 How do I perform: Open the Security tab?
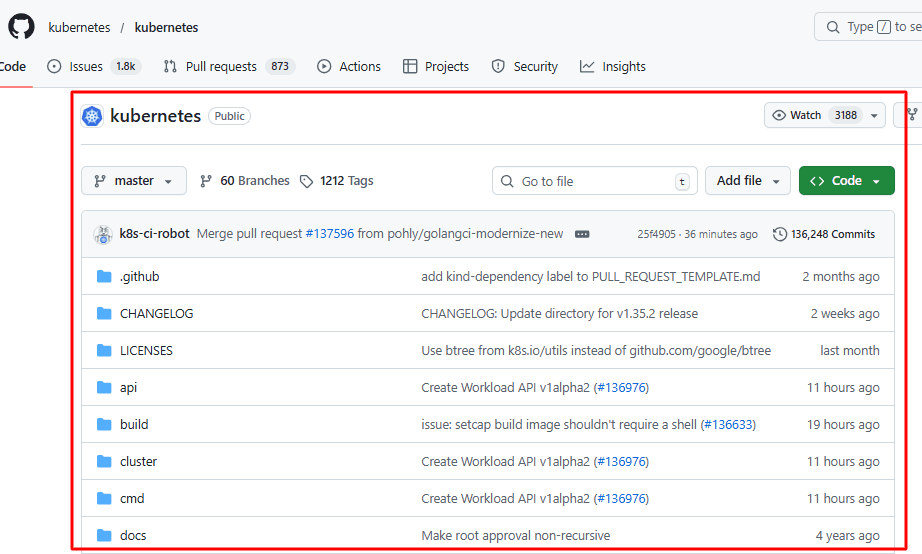525,66
